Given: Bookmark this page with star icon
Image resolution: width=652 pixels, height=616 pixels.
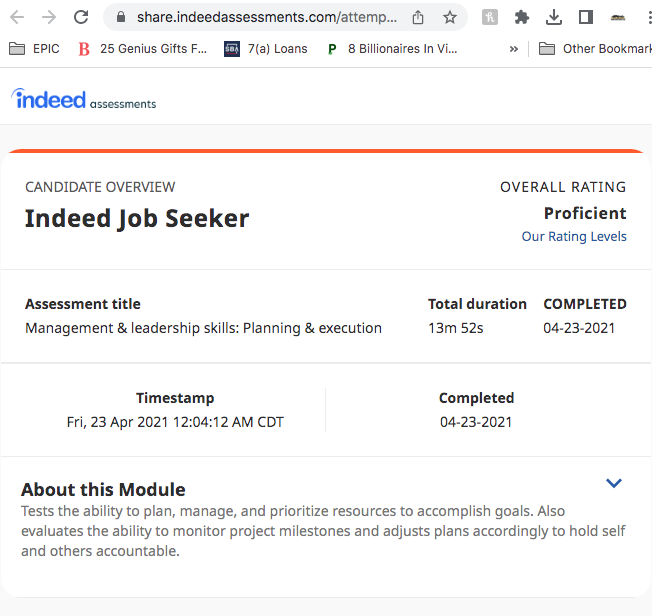Looking at the screenshot, I should click(x=449, y=17).
